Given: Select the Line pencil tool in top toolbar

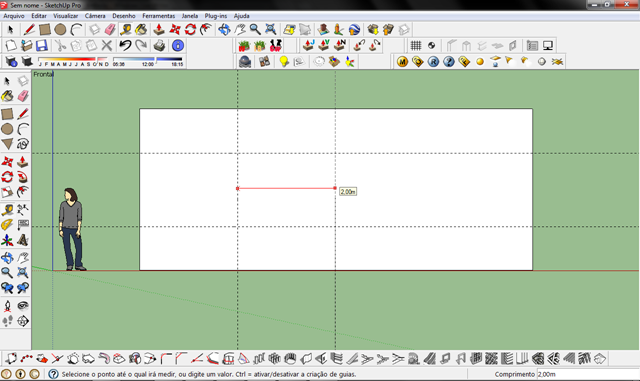Looking at the screenshot, I should pos(29,29).
